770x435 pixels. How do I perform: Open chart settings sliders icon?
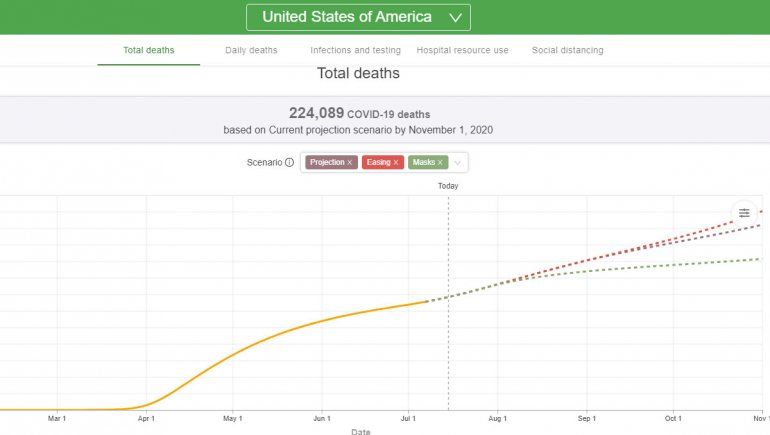point(744,213)
